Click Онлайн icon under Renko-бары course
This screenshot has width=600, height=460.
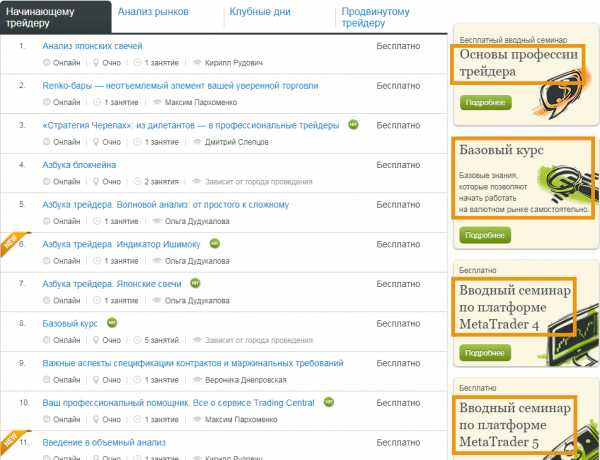click(x=46, y=102)
